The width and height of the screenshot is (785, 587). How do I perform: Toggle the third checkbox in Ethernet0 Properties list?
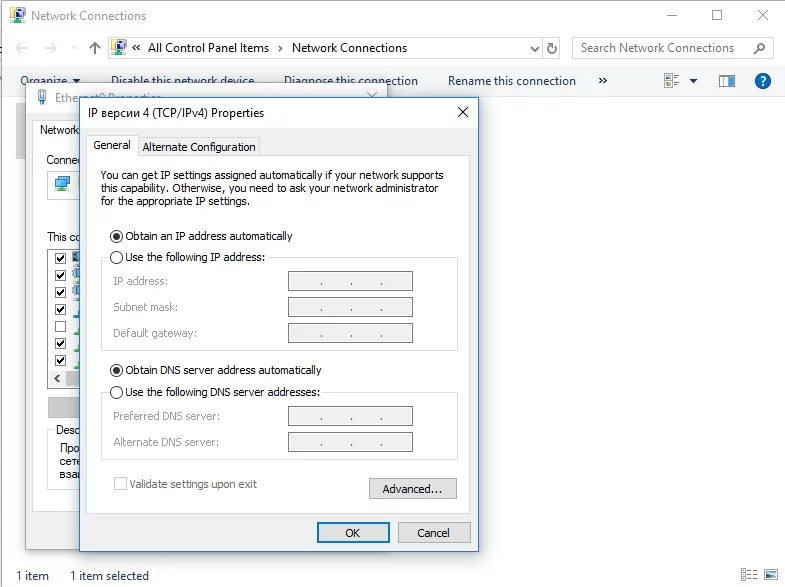[61, 292]
